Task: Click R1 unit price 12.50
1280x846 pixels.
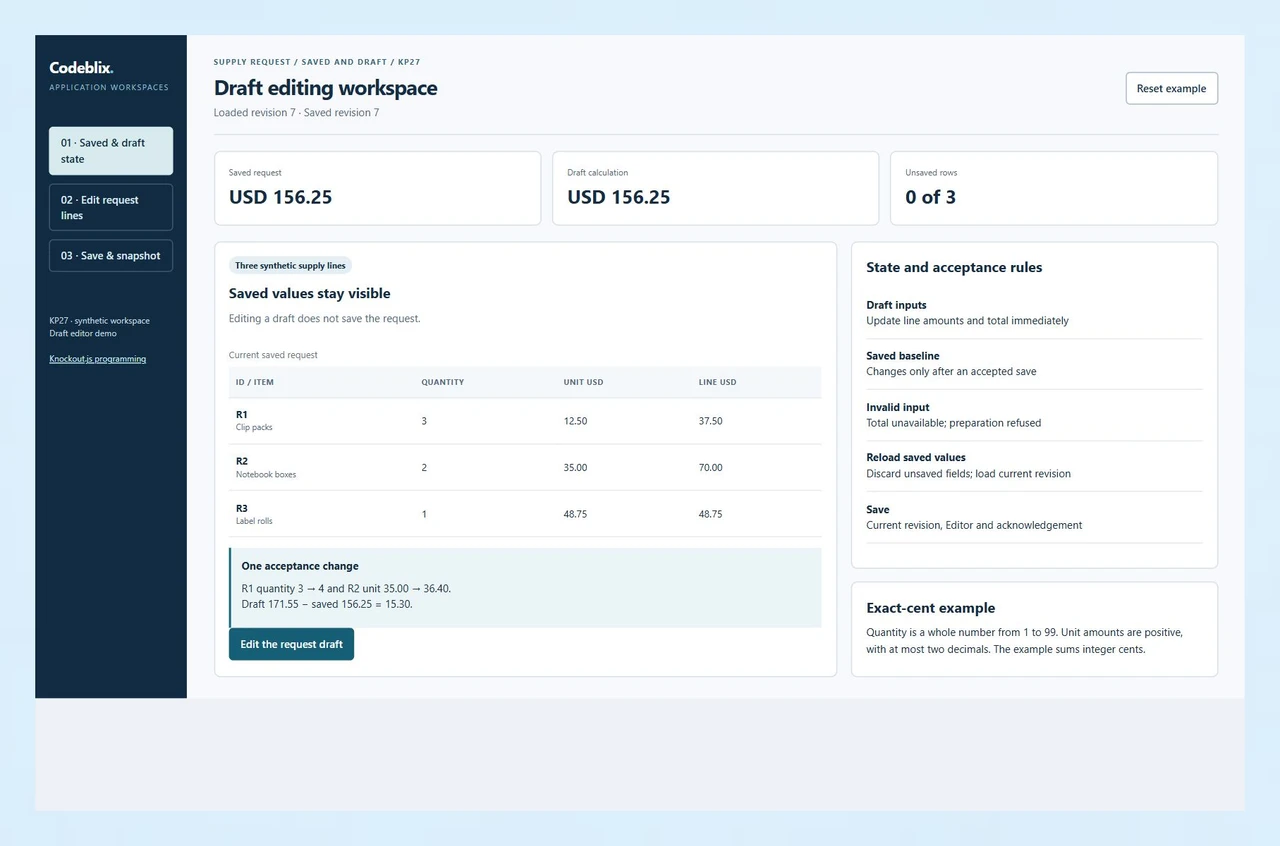Action: coord(575,421)
